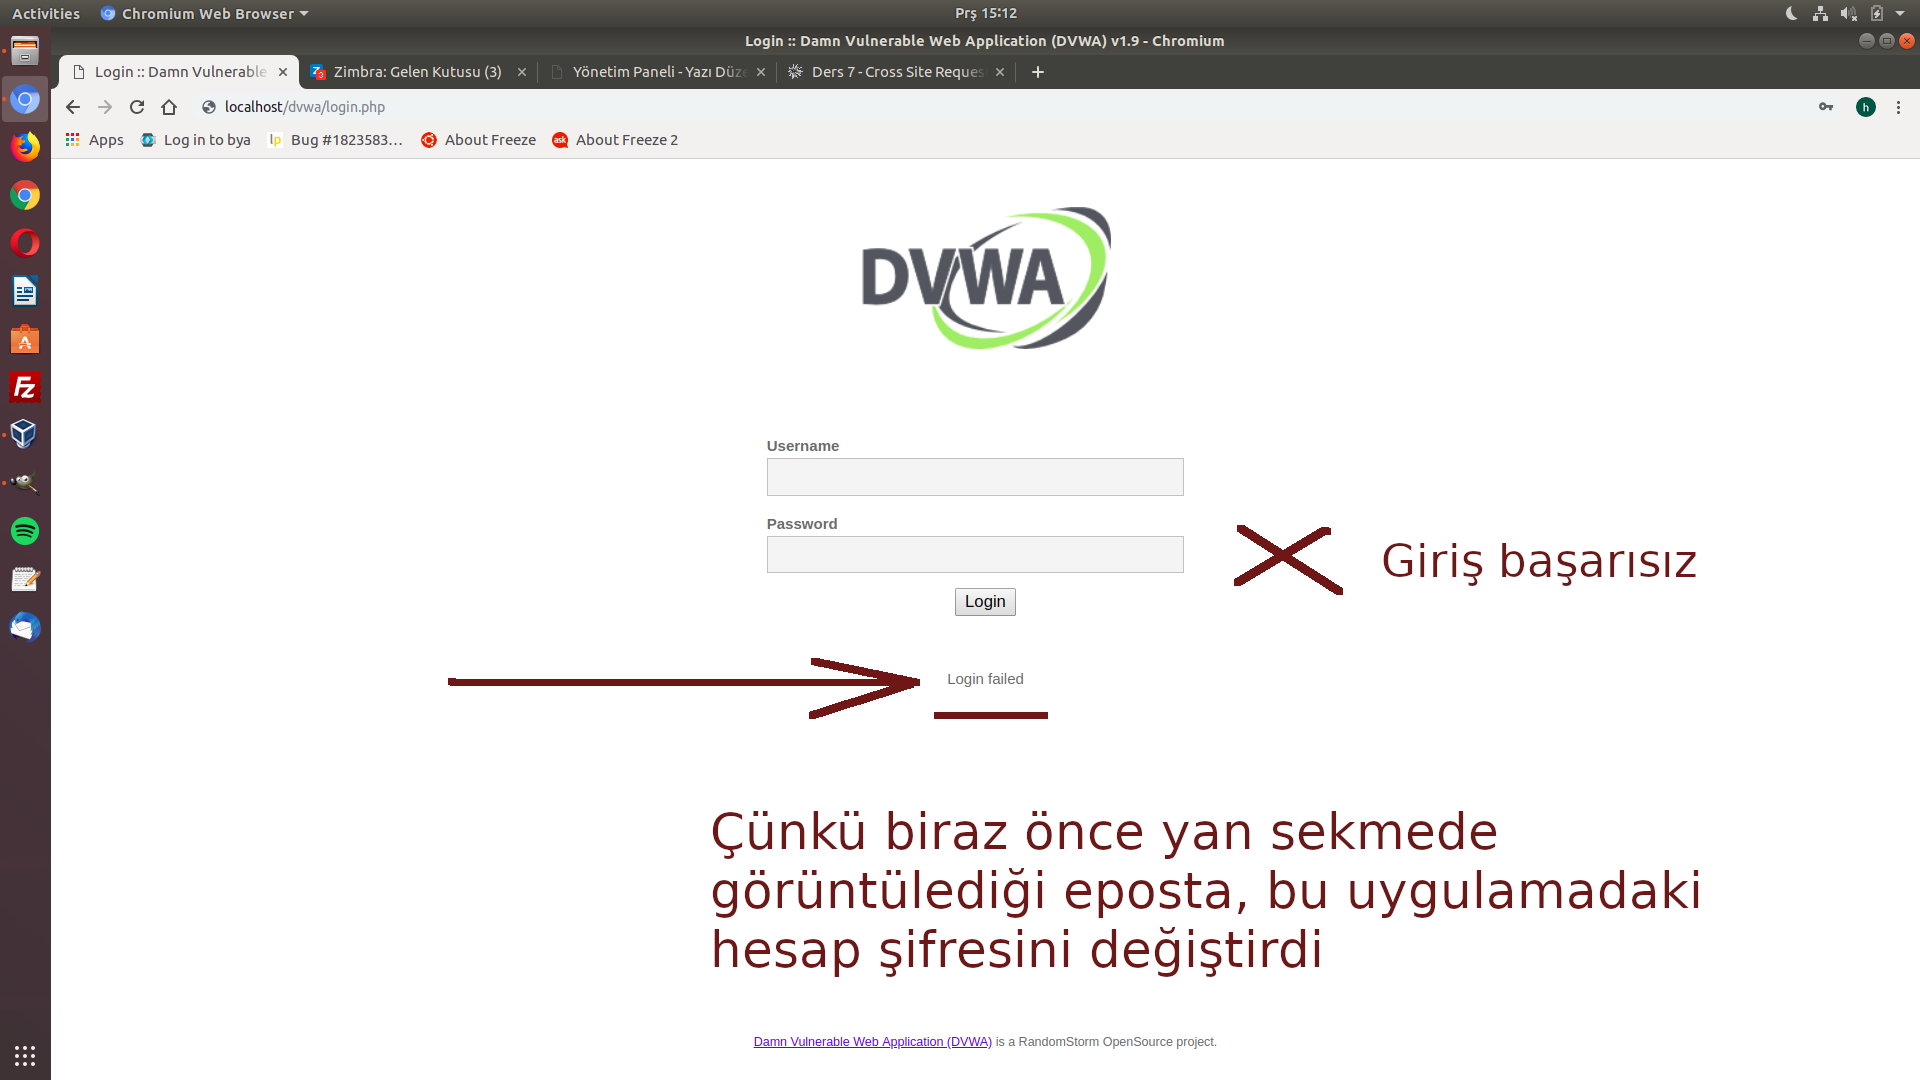Close the Yönetim Paneli tab

click(x=761, y=72)
